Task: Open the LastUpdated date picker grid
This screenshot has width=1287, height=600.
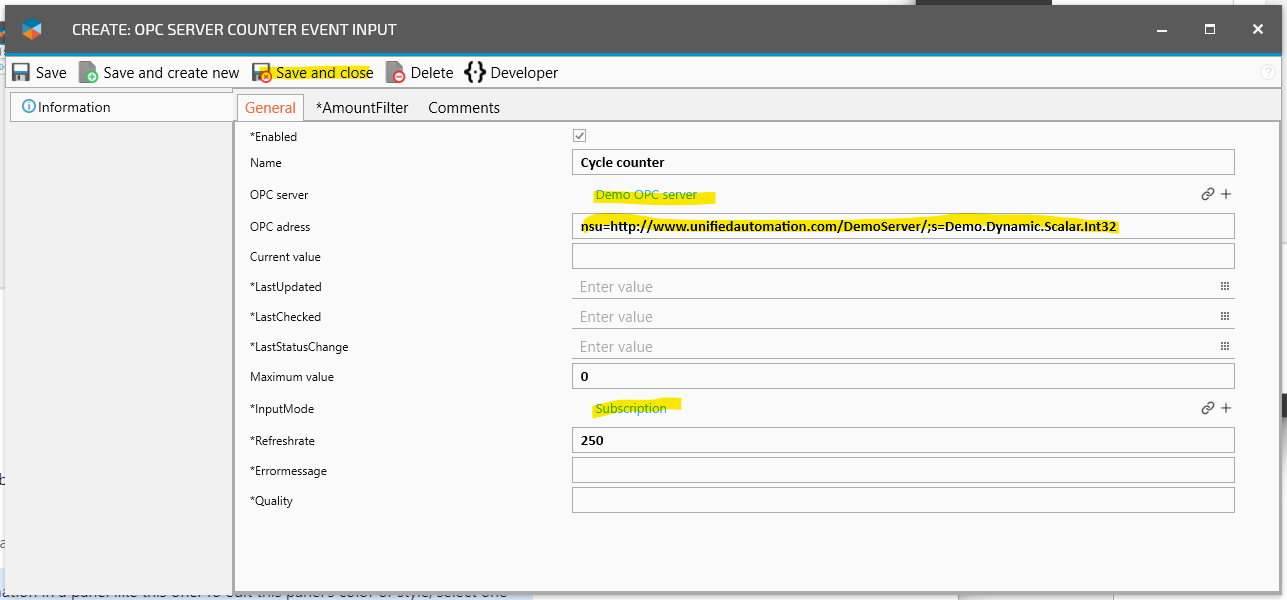Action: point(1224,287)
